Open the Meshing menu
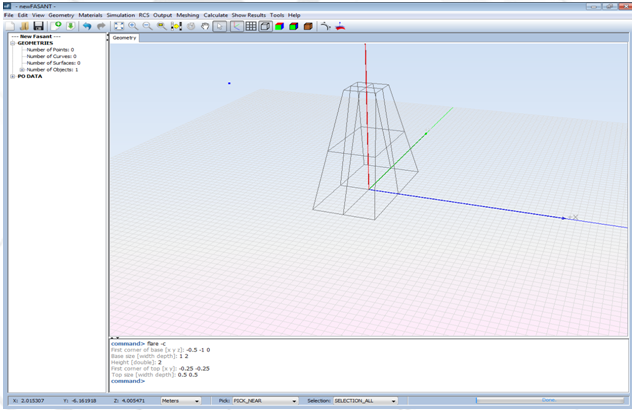Screen dimensions: 632x410 tap(187, 15)
